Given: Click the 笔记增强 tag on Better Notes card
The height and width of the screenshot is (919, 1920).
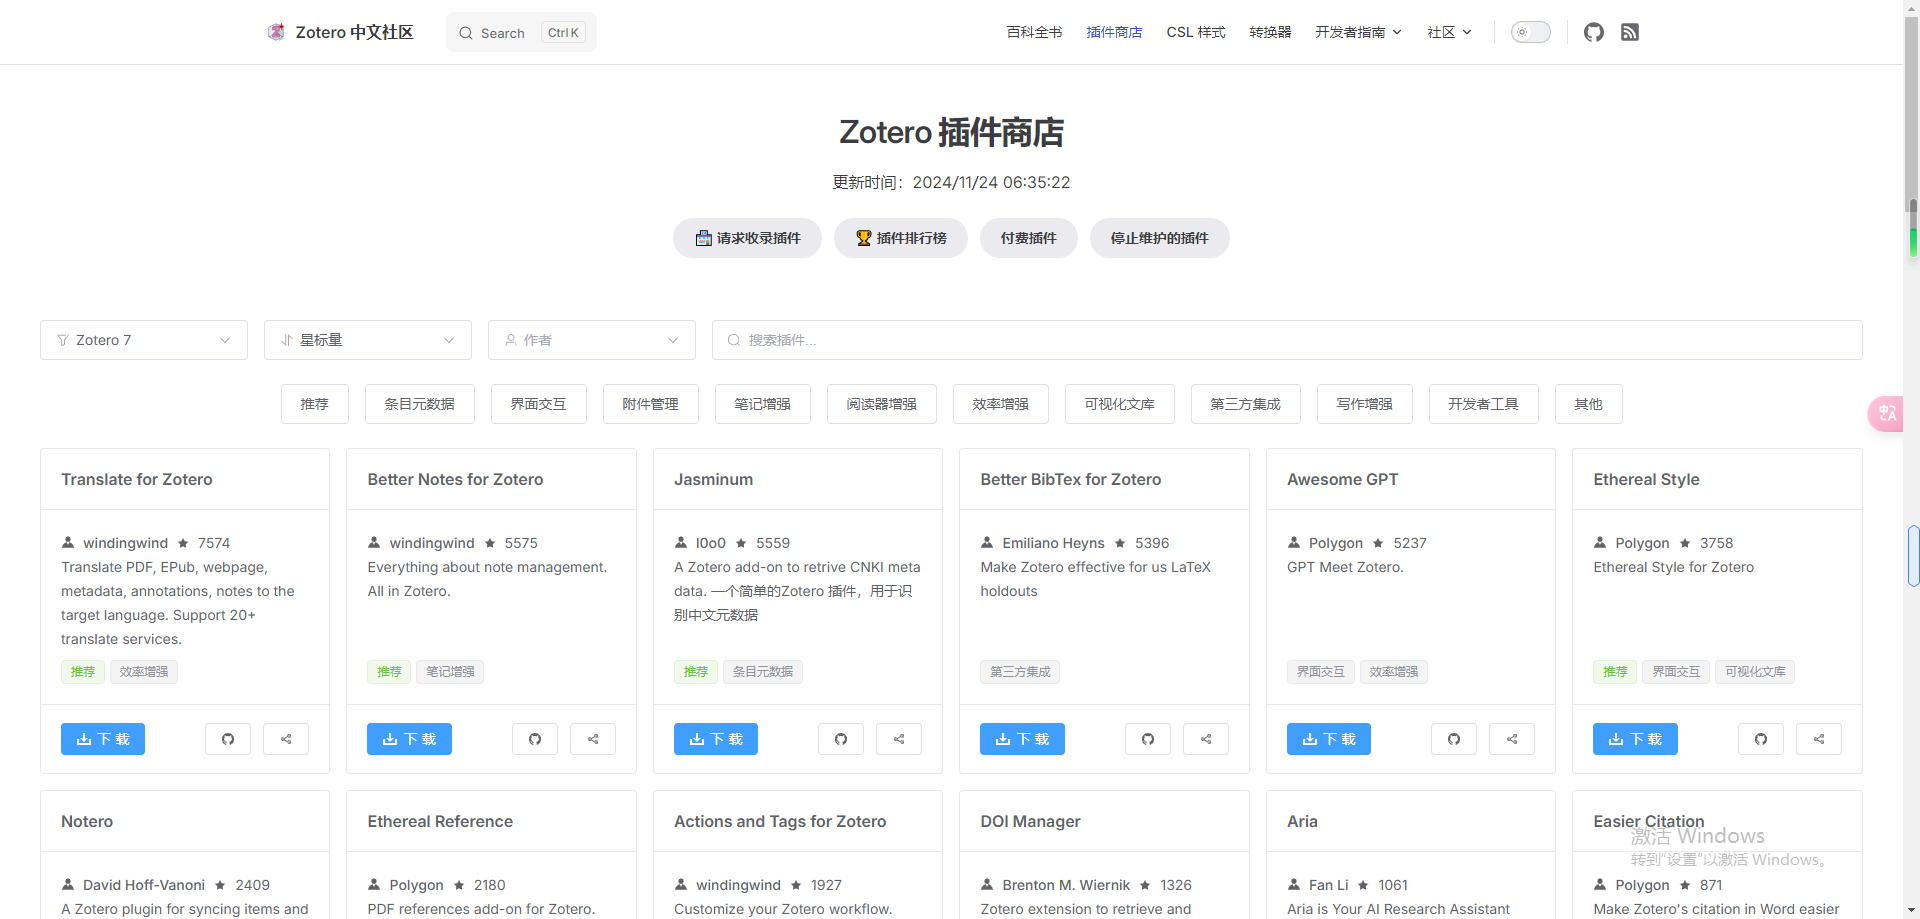Looking at the screenshot, I should 450,672.
